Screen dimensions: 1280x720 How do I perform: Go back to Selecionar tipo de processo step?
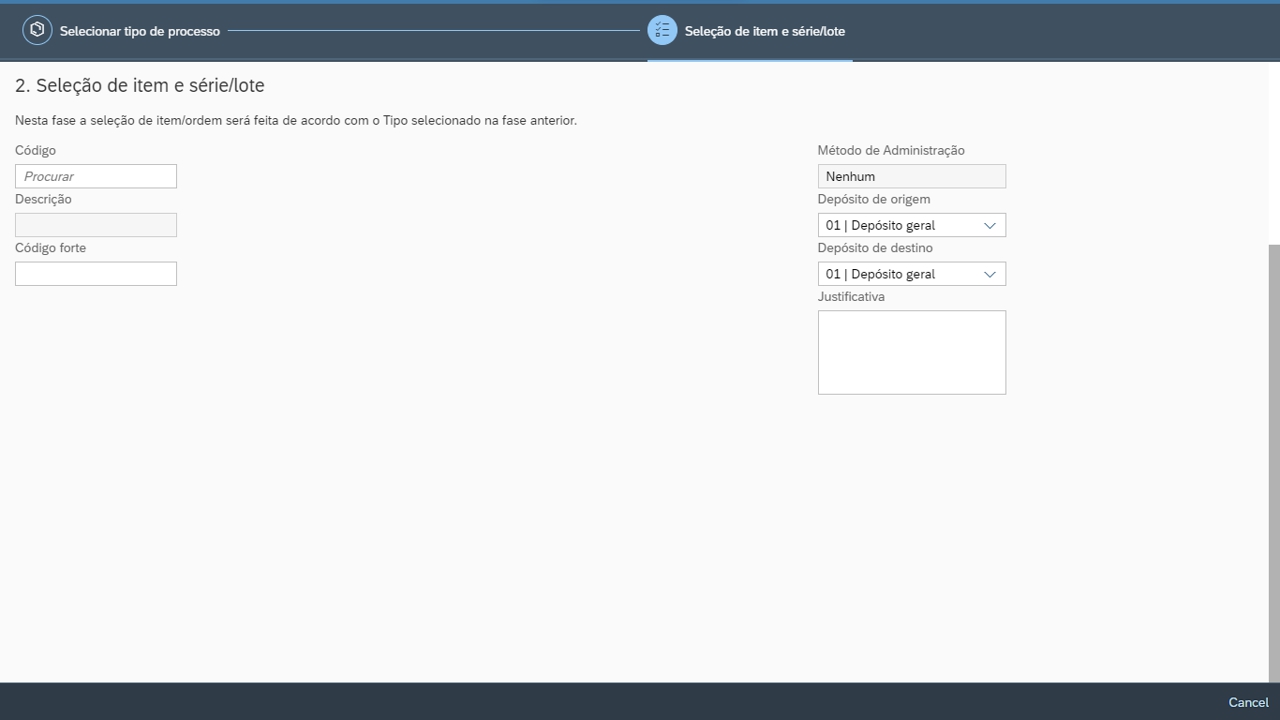click(x=139, y=31)
